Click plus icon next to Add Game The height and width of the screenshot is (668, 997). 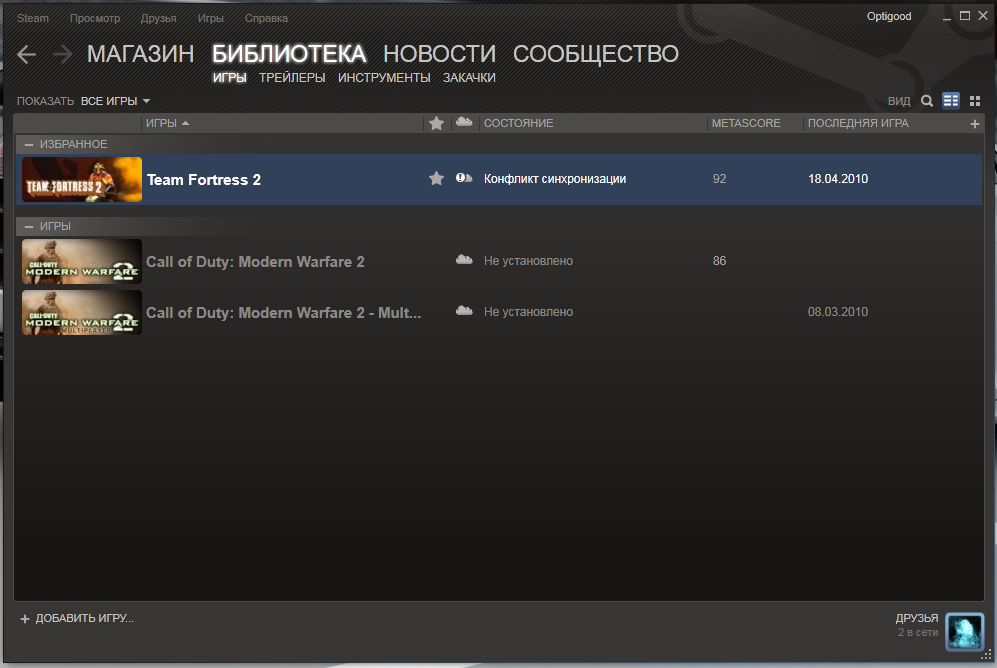(x=25, y=619)
